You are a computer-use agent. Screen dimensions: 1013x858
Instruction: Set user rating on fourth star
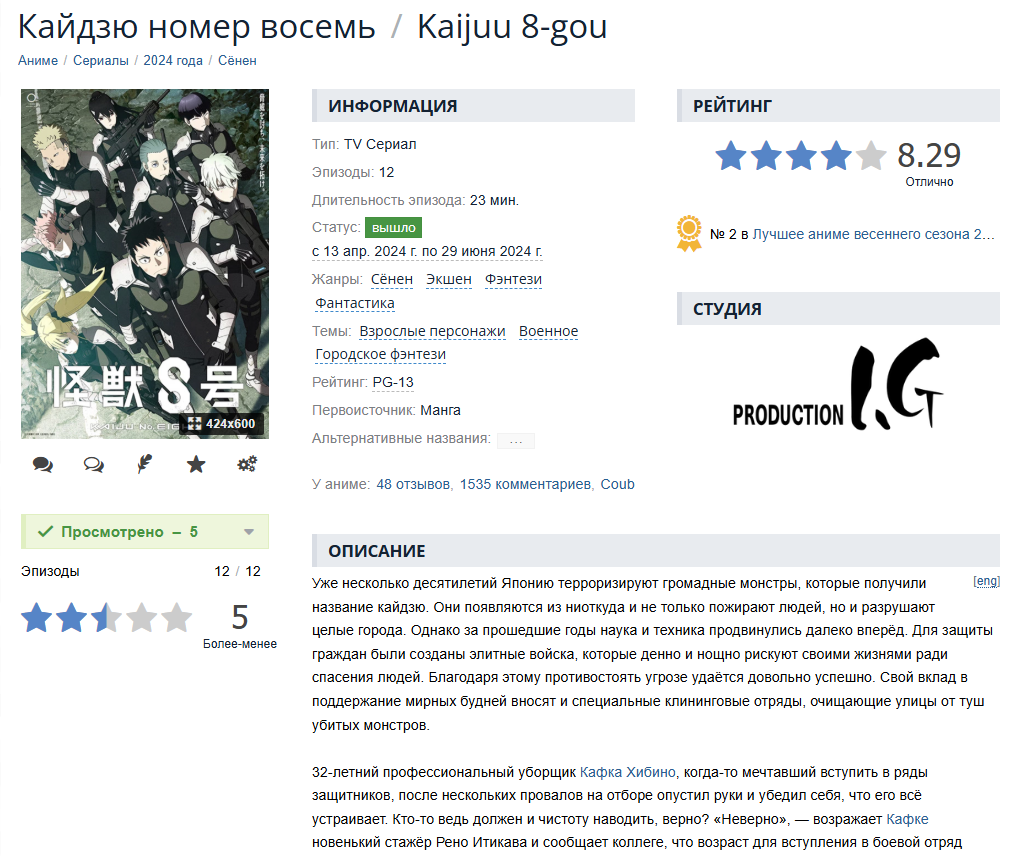[141, 618]
